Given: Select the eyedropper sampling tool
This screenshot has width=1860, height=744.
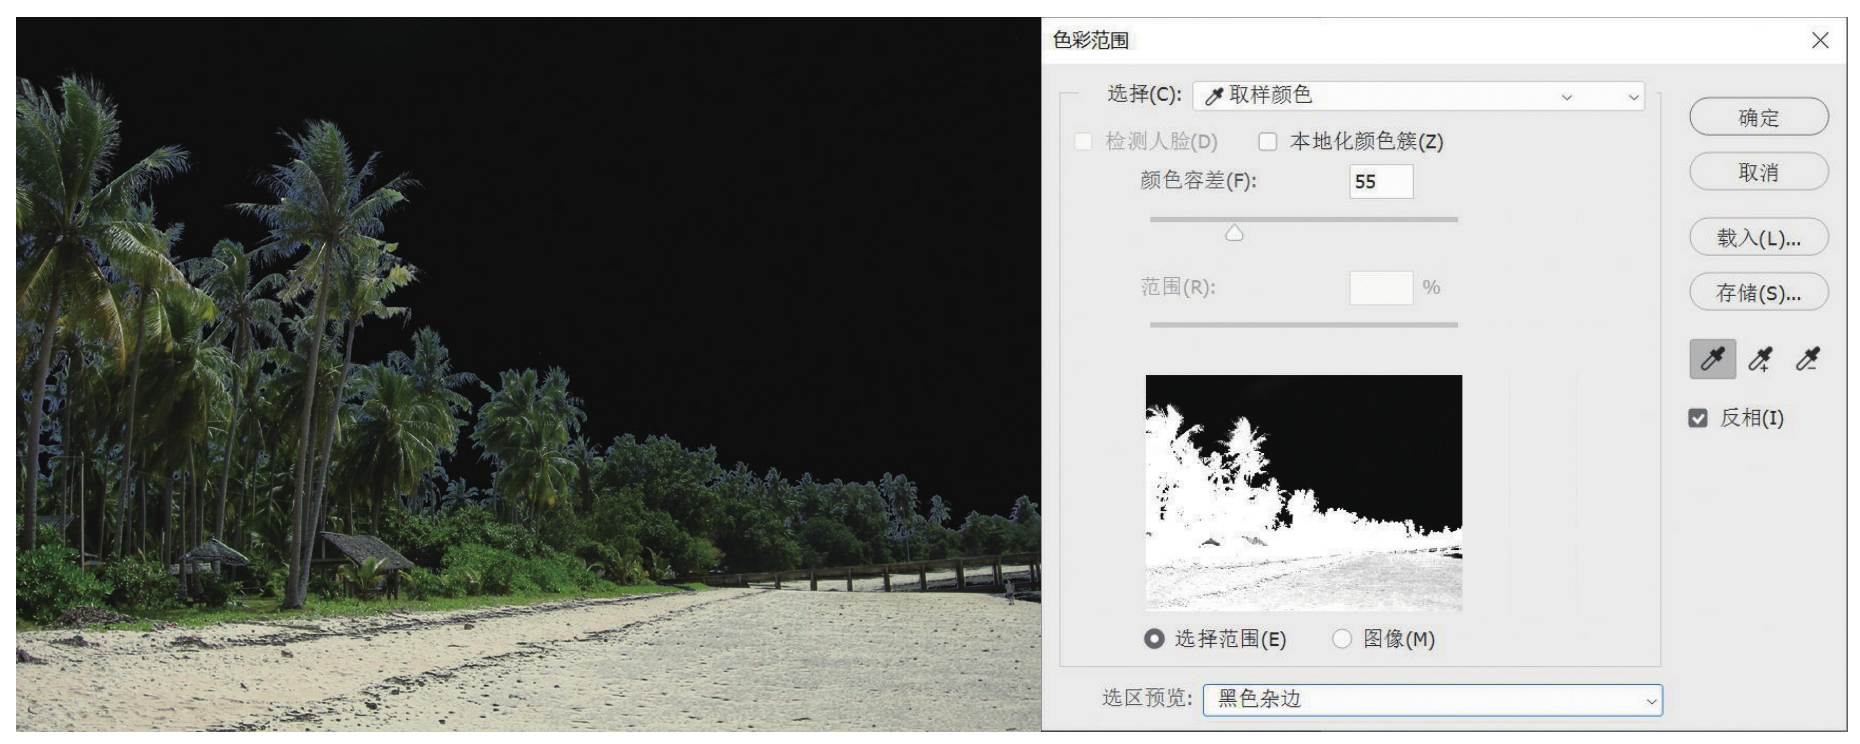Looking at the screenshot, I should [x=1713, y=359].
